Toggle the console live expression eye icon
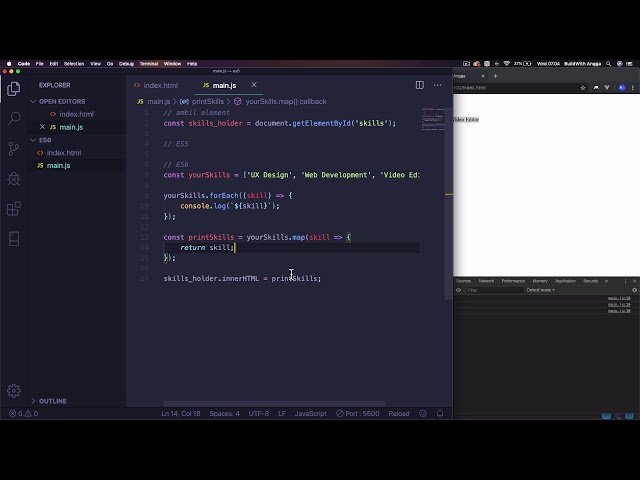The image size is (640, 480). (x=458, y=290)
